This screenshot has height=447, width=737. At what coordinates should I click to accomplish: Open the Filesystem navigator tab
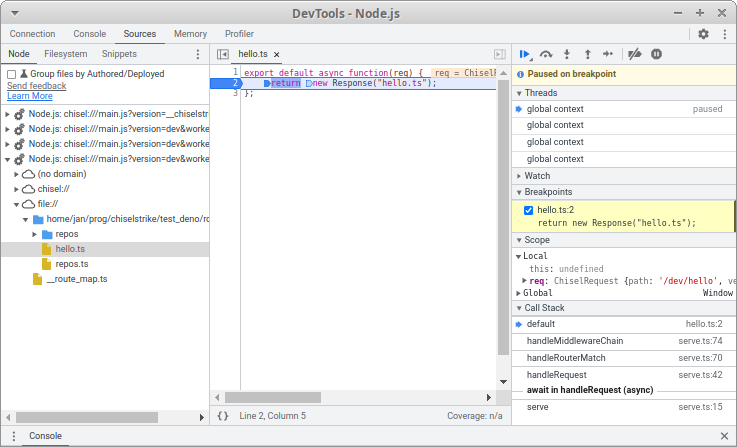pyautogui.click(x=66, y=54)
